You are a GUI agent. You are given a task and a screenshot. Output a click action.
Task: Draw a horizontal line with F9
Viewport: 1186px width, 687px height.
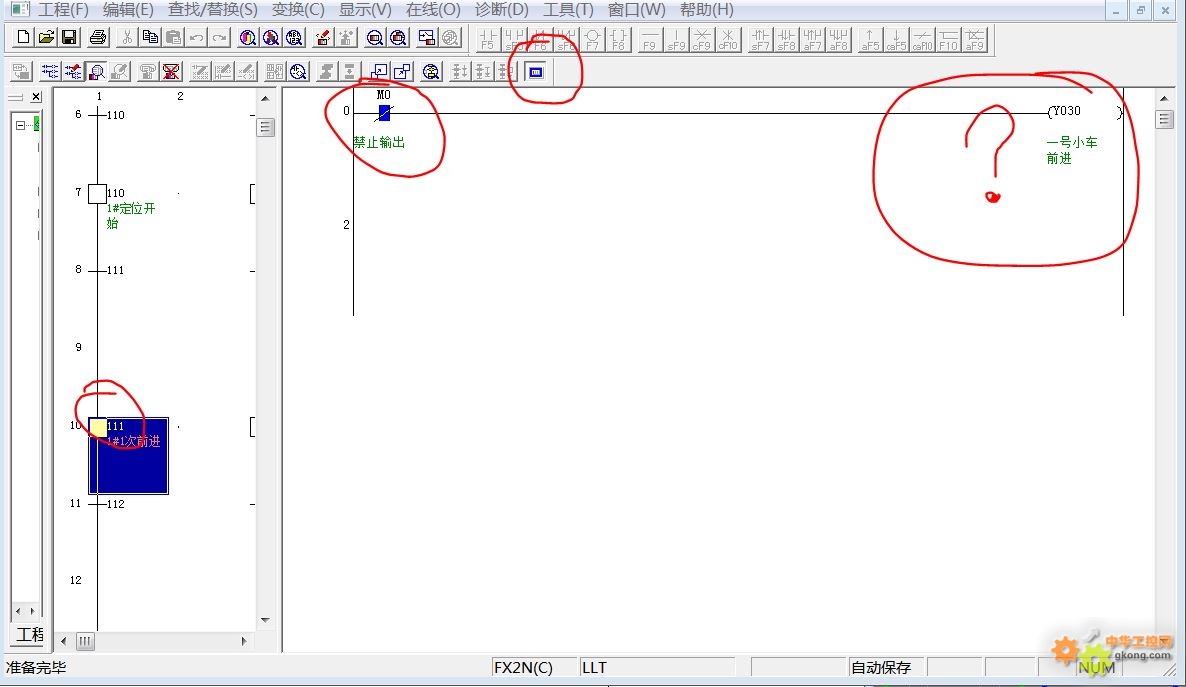point(650,39)
